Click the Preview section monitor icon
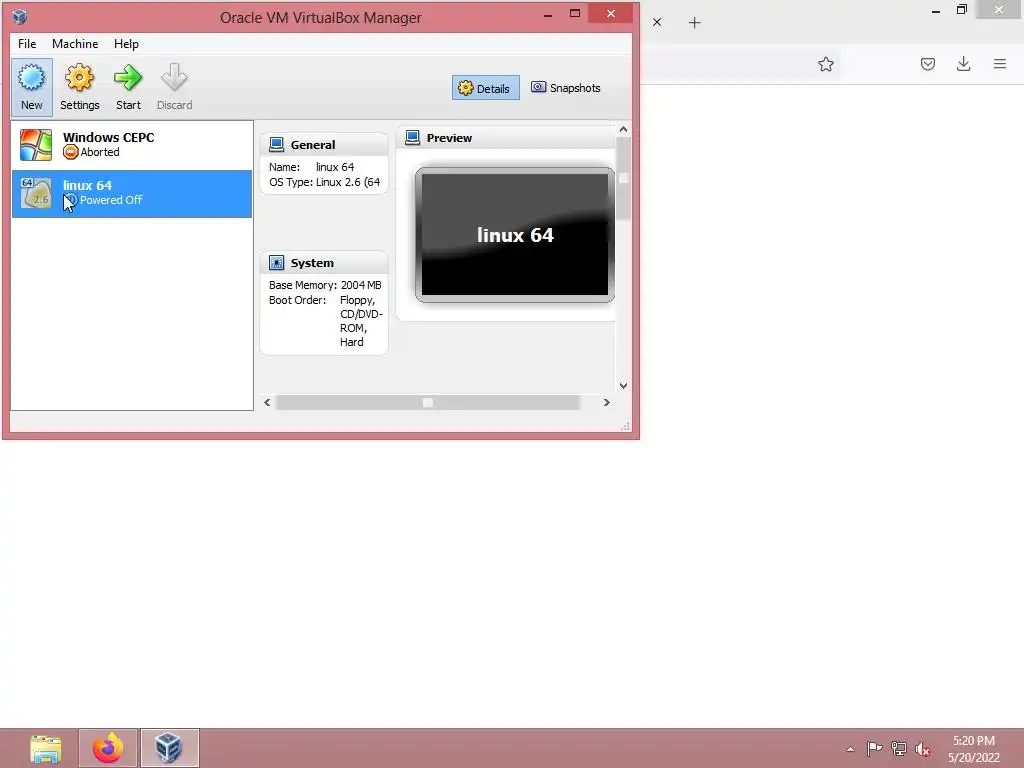The image size is (1024, 768). click(x=413, y=138)
